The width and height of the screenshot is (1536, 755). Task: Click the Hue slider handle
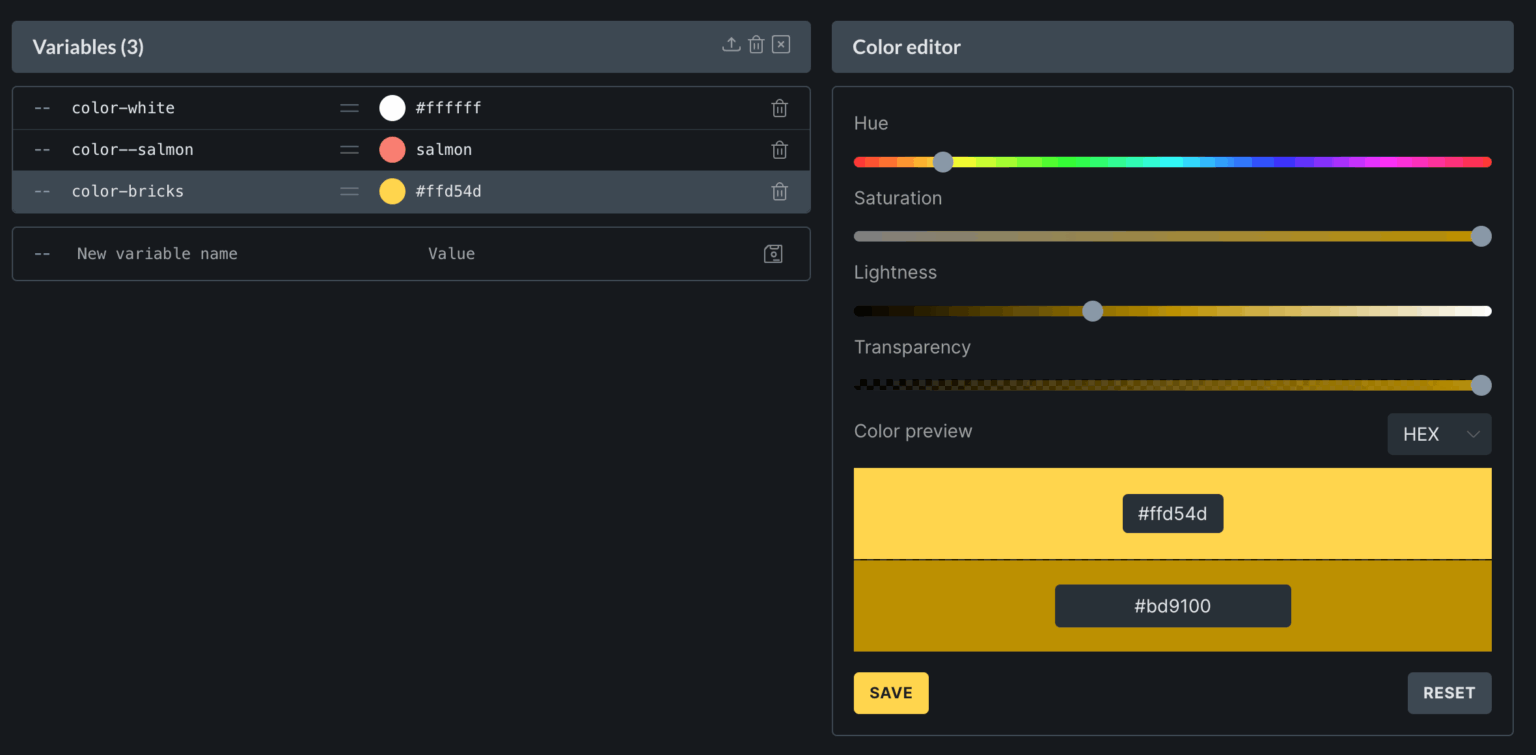pos(942,161)
